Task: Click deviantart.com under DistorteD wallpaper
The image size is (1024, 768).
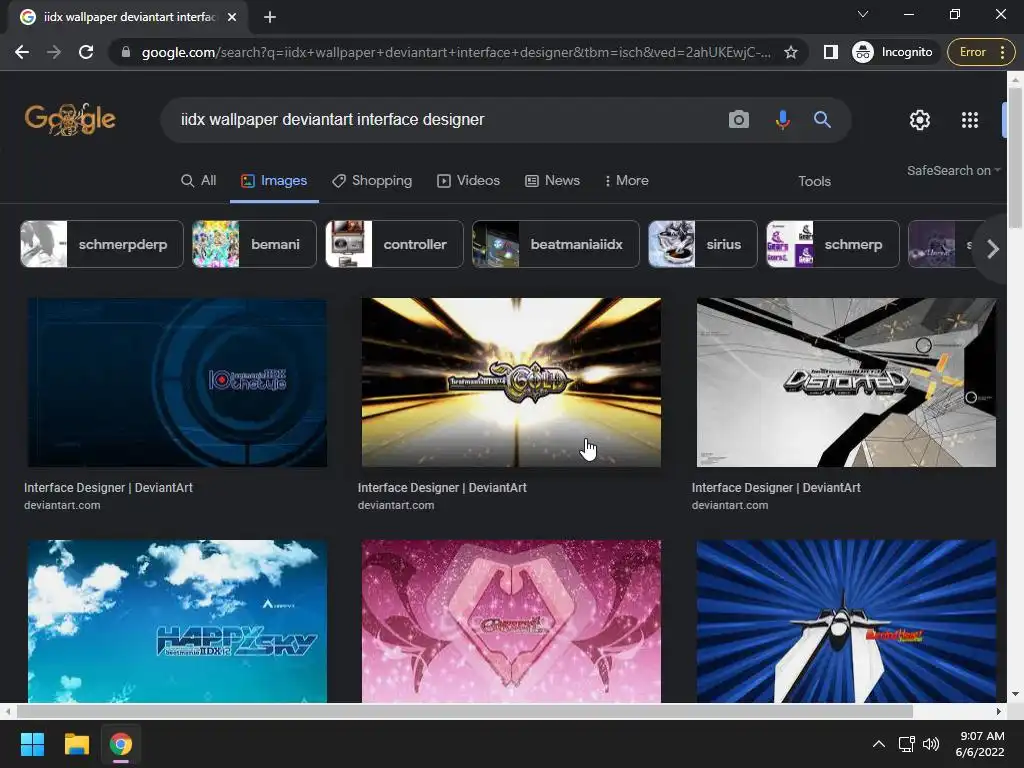Action: point(729,505)
